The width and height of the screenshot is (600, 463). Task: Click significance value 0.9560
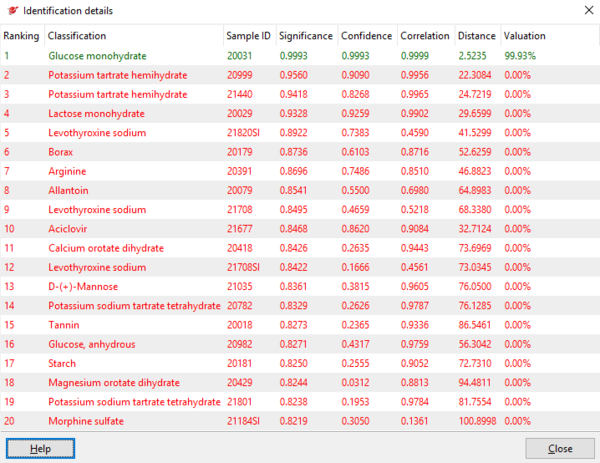click(293, 75)
